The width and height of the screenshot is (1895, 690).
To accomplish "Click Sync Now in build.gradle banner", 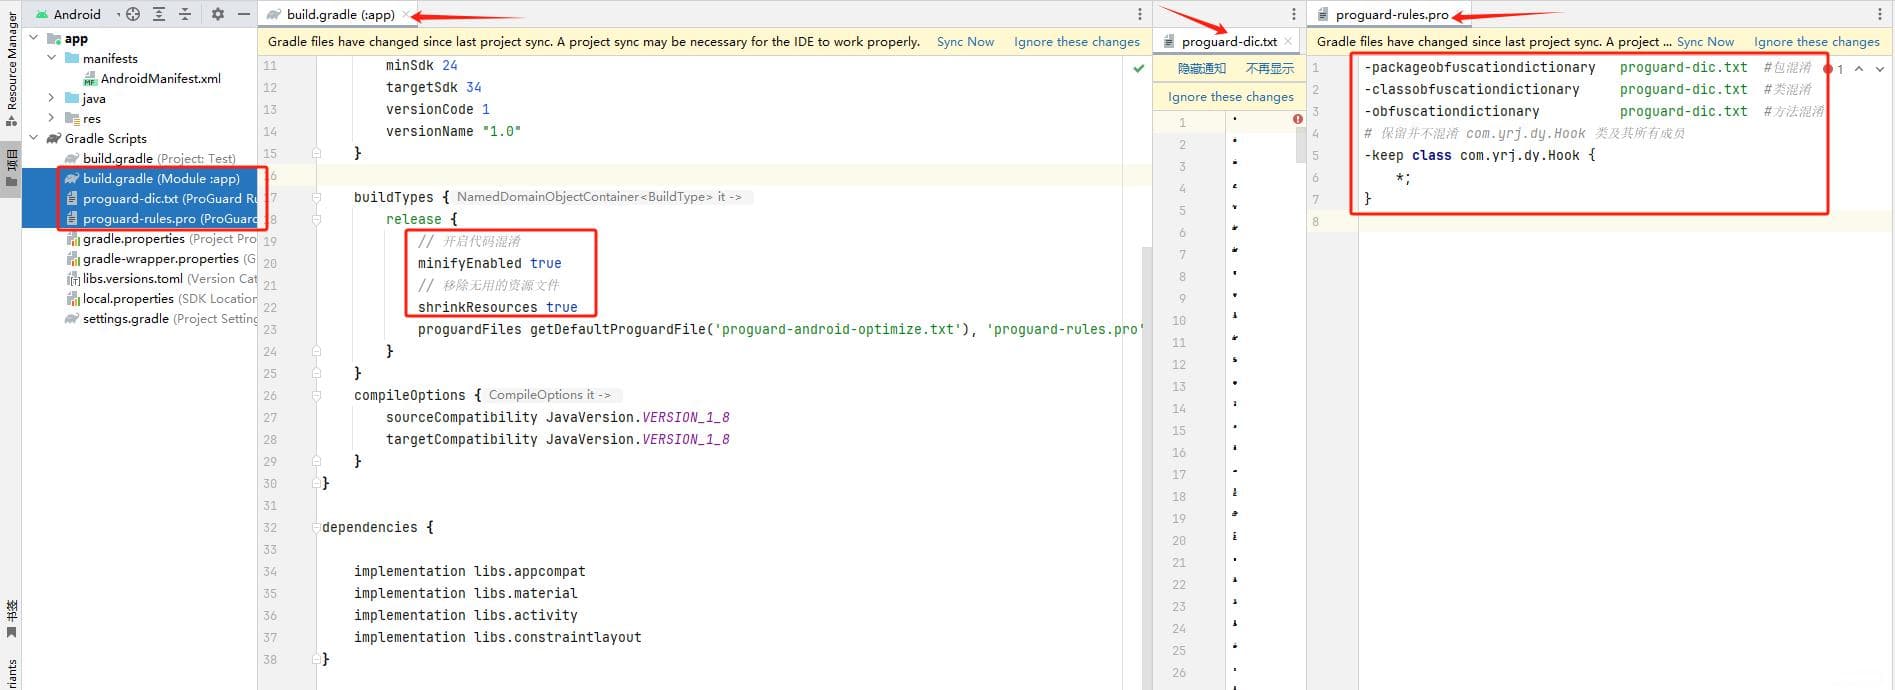I will click(x=965, y=41).
